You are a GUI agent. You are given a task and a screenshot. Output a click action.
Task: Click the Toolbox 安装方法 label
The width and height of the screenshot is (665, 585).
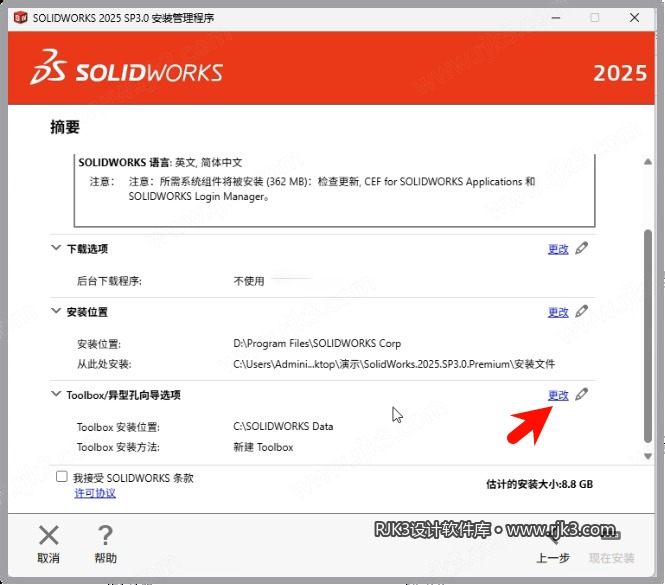(118, 447)
